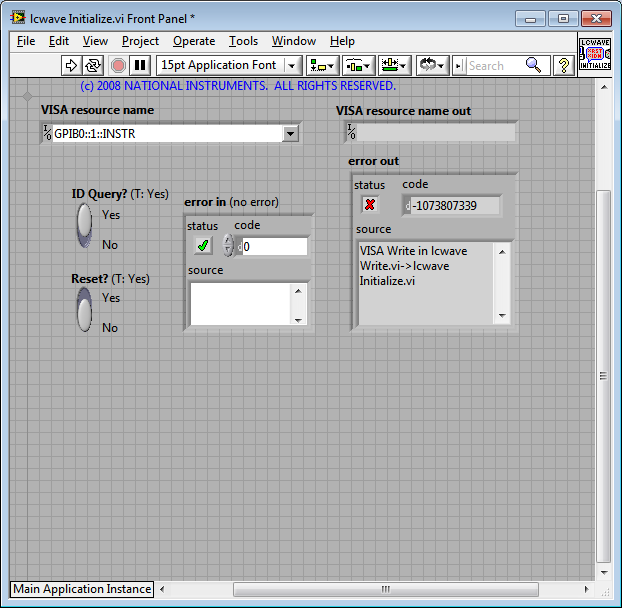Click error in code stepper arrows
622x608 pixels.
(x=228, y=245)
